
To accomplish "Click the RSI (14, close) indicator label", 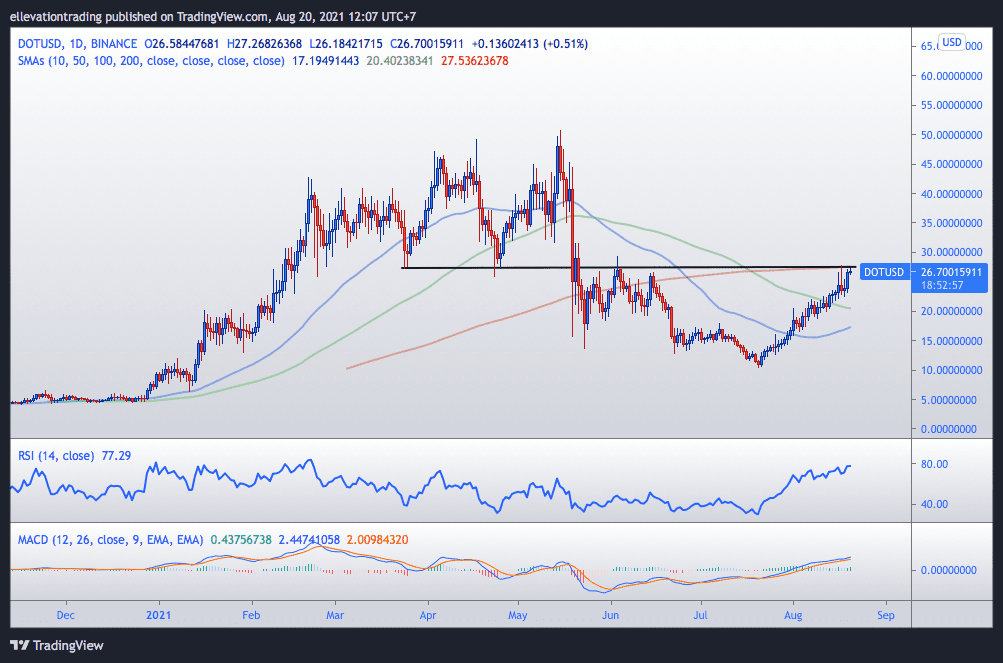I will tap(58, 455).
